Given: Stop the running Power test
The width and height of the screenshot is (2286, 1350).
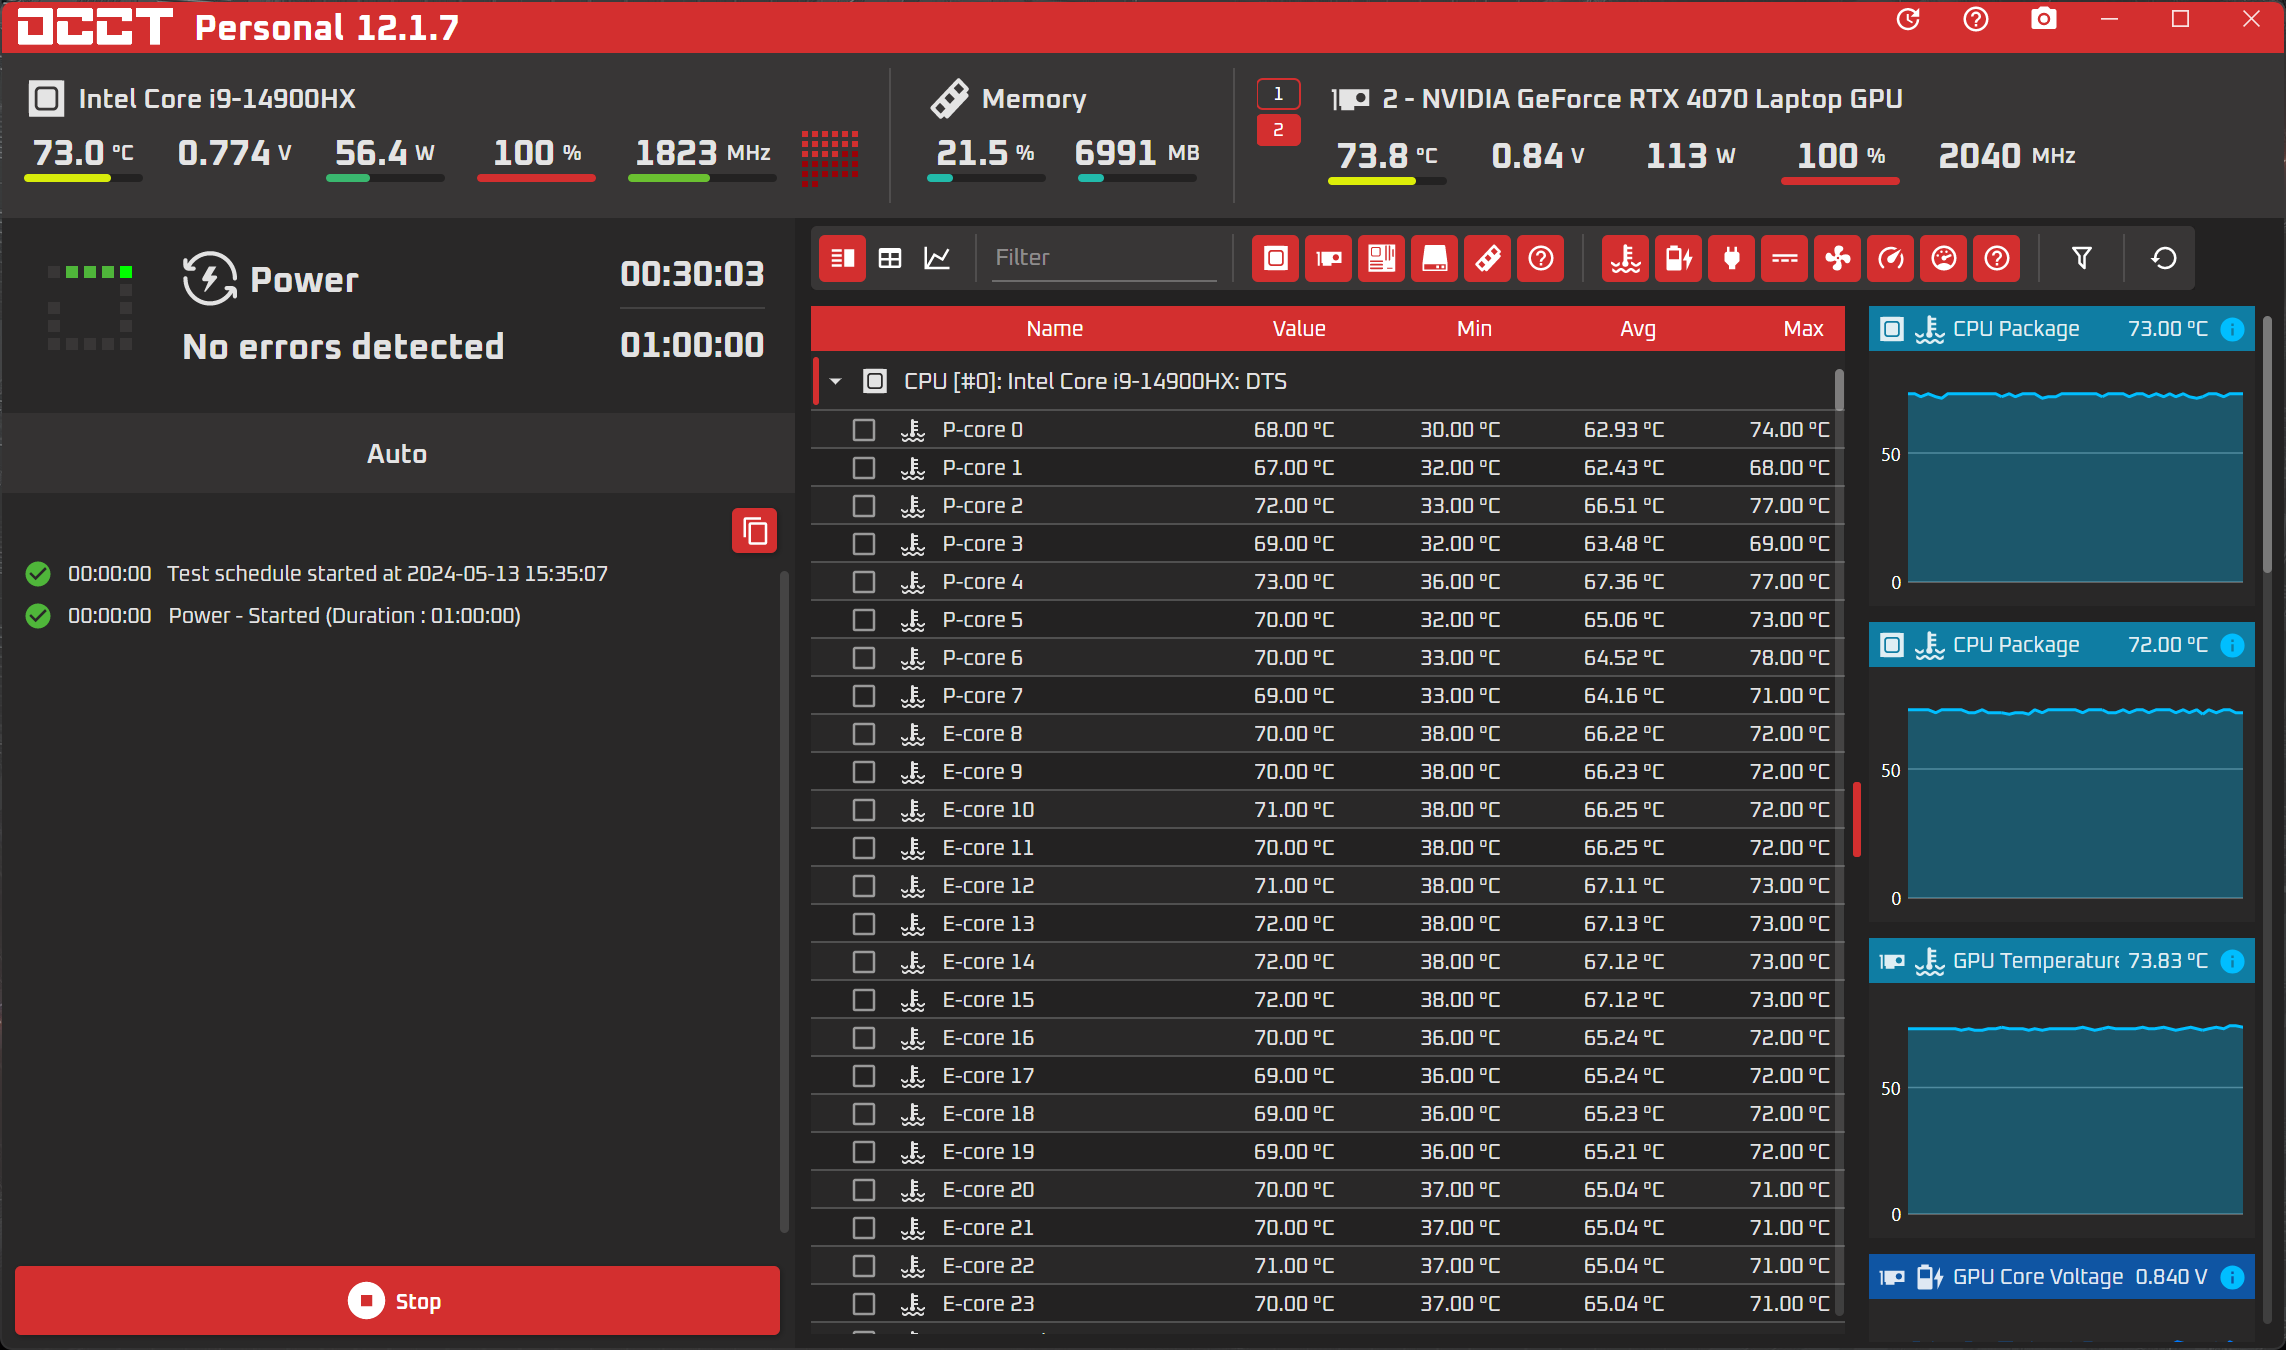Looking at the screenshot, I should [397, 1301].
